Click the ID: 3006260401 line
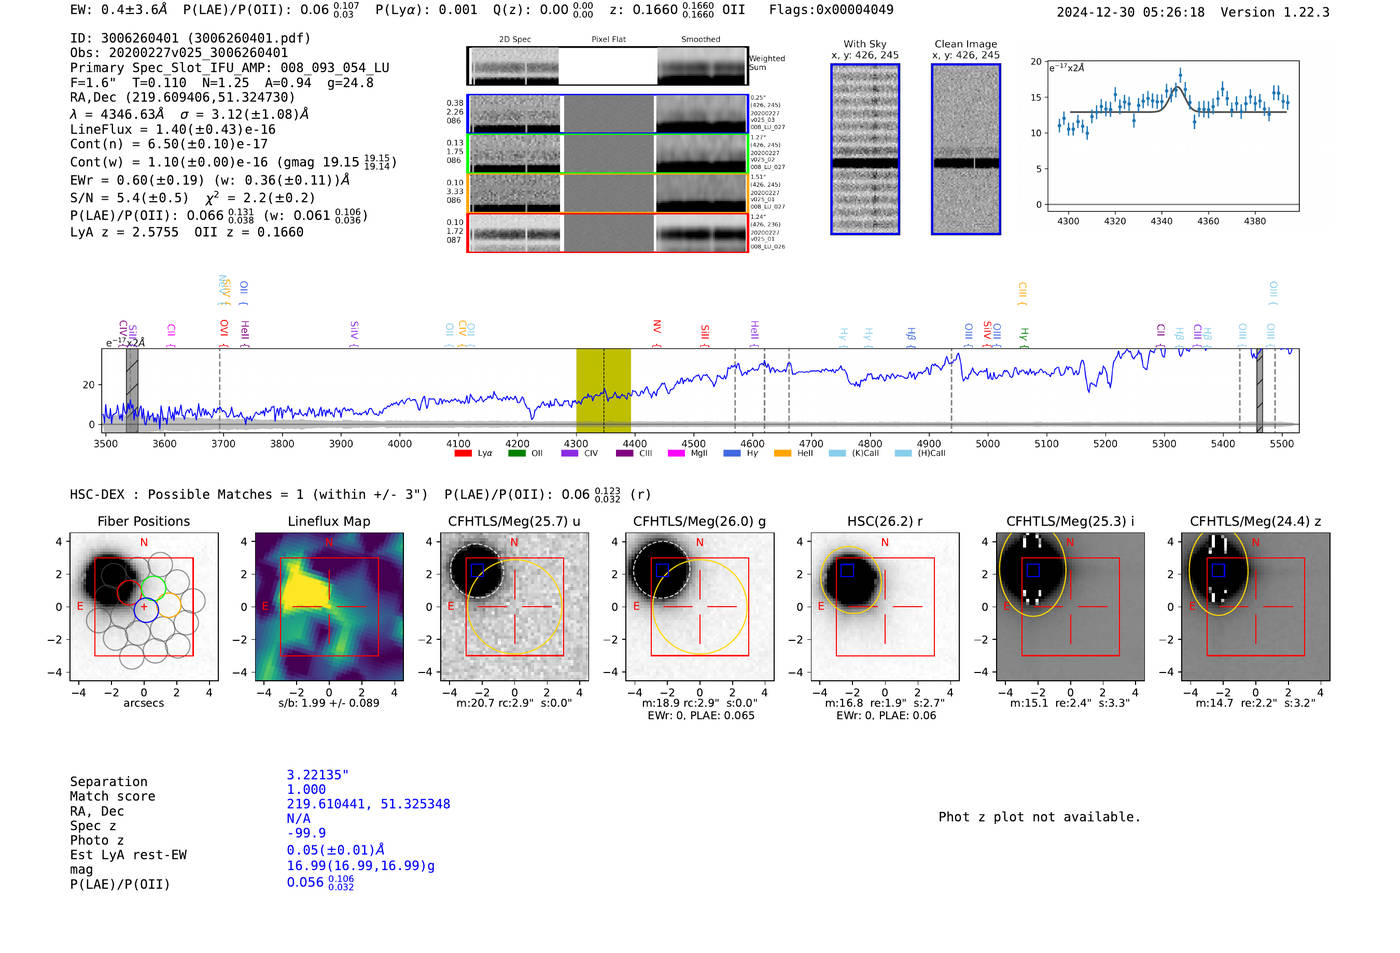This screenshot has width=1400, height=953. coord(190,38)
